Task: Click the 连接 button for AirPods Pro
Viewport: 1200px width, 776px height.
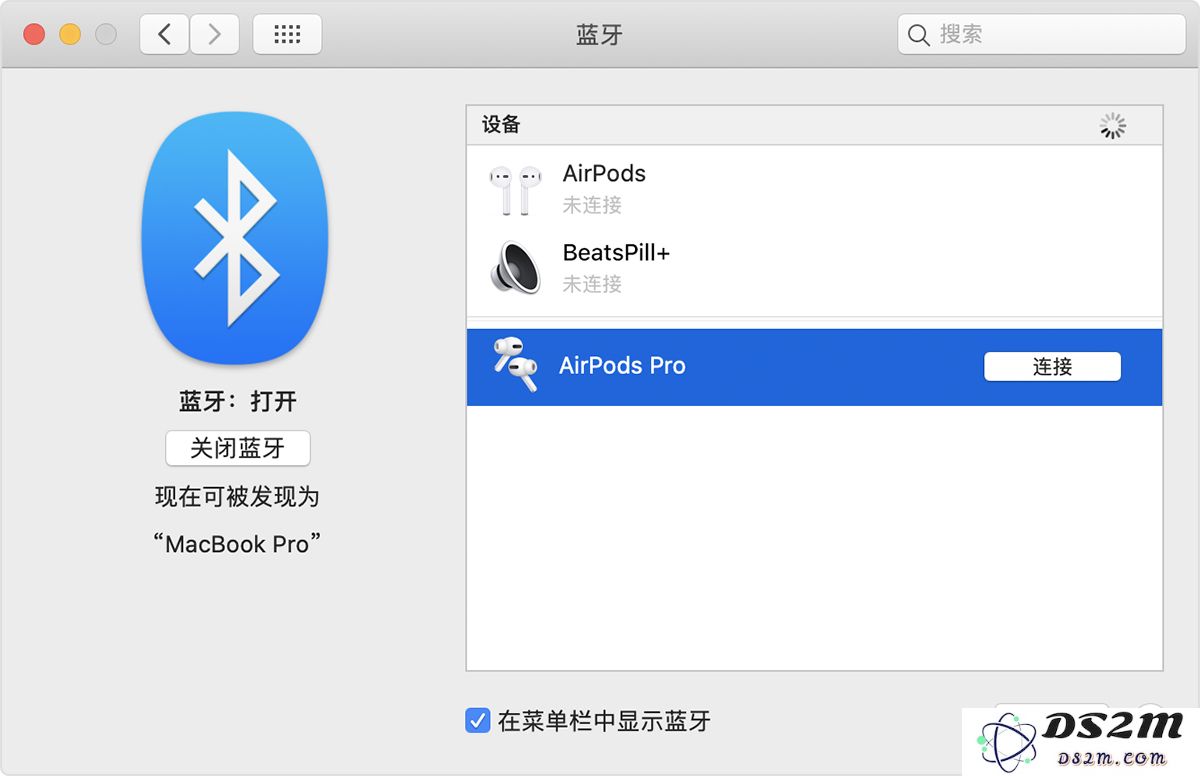Action: 1052,367
